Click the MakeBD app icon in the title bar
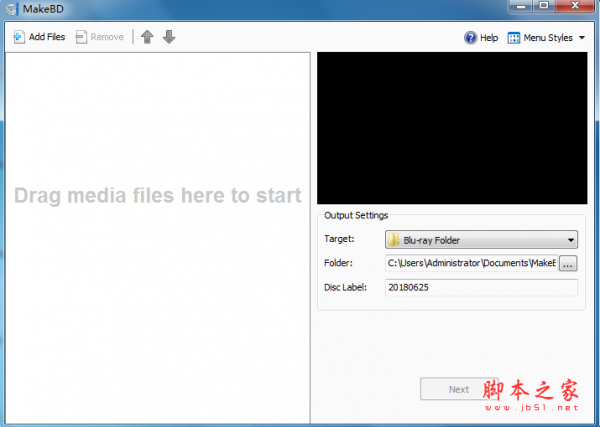Screen dimensions: 600x427 pyautogui.click(x=11, y=9)
